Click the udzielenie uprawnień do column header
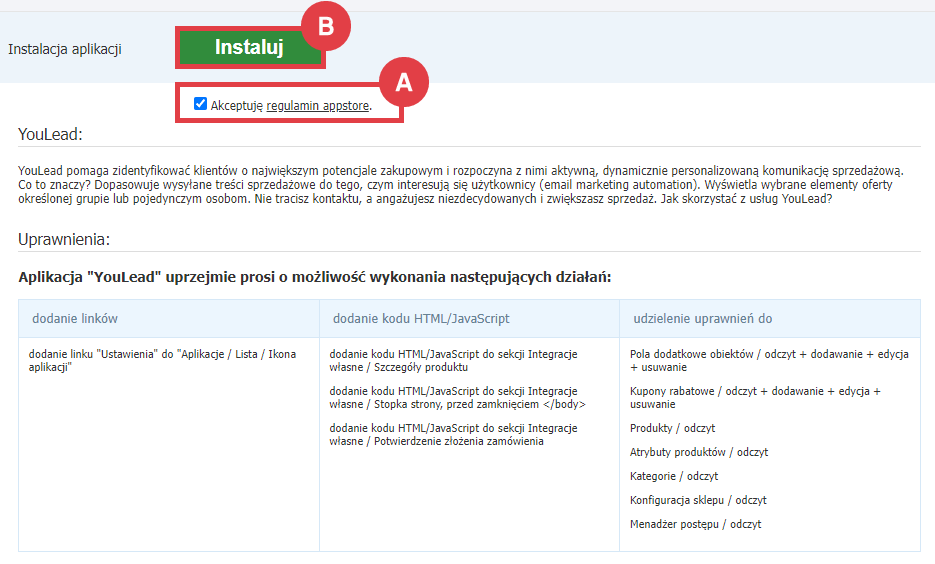 702,318
